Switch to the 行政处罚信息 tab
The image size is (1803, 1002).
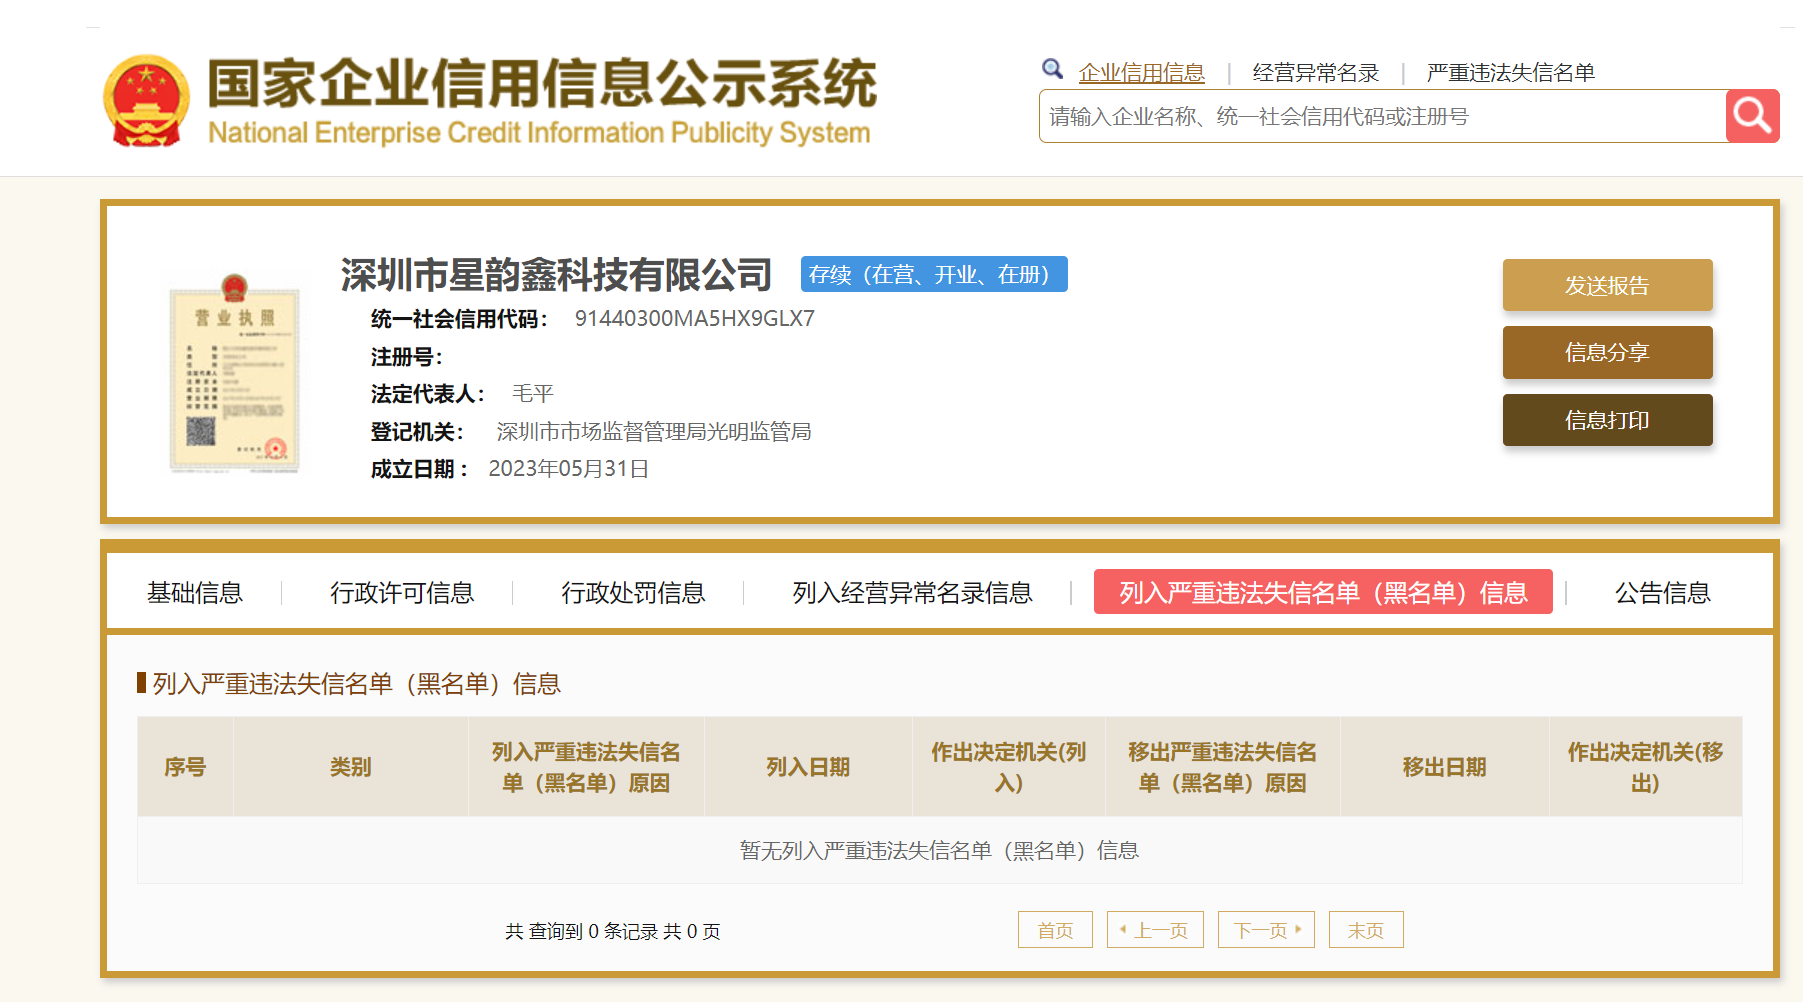(633, 593)
